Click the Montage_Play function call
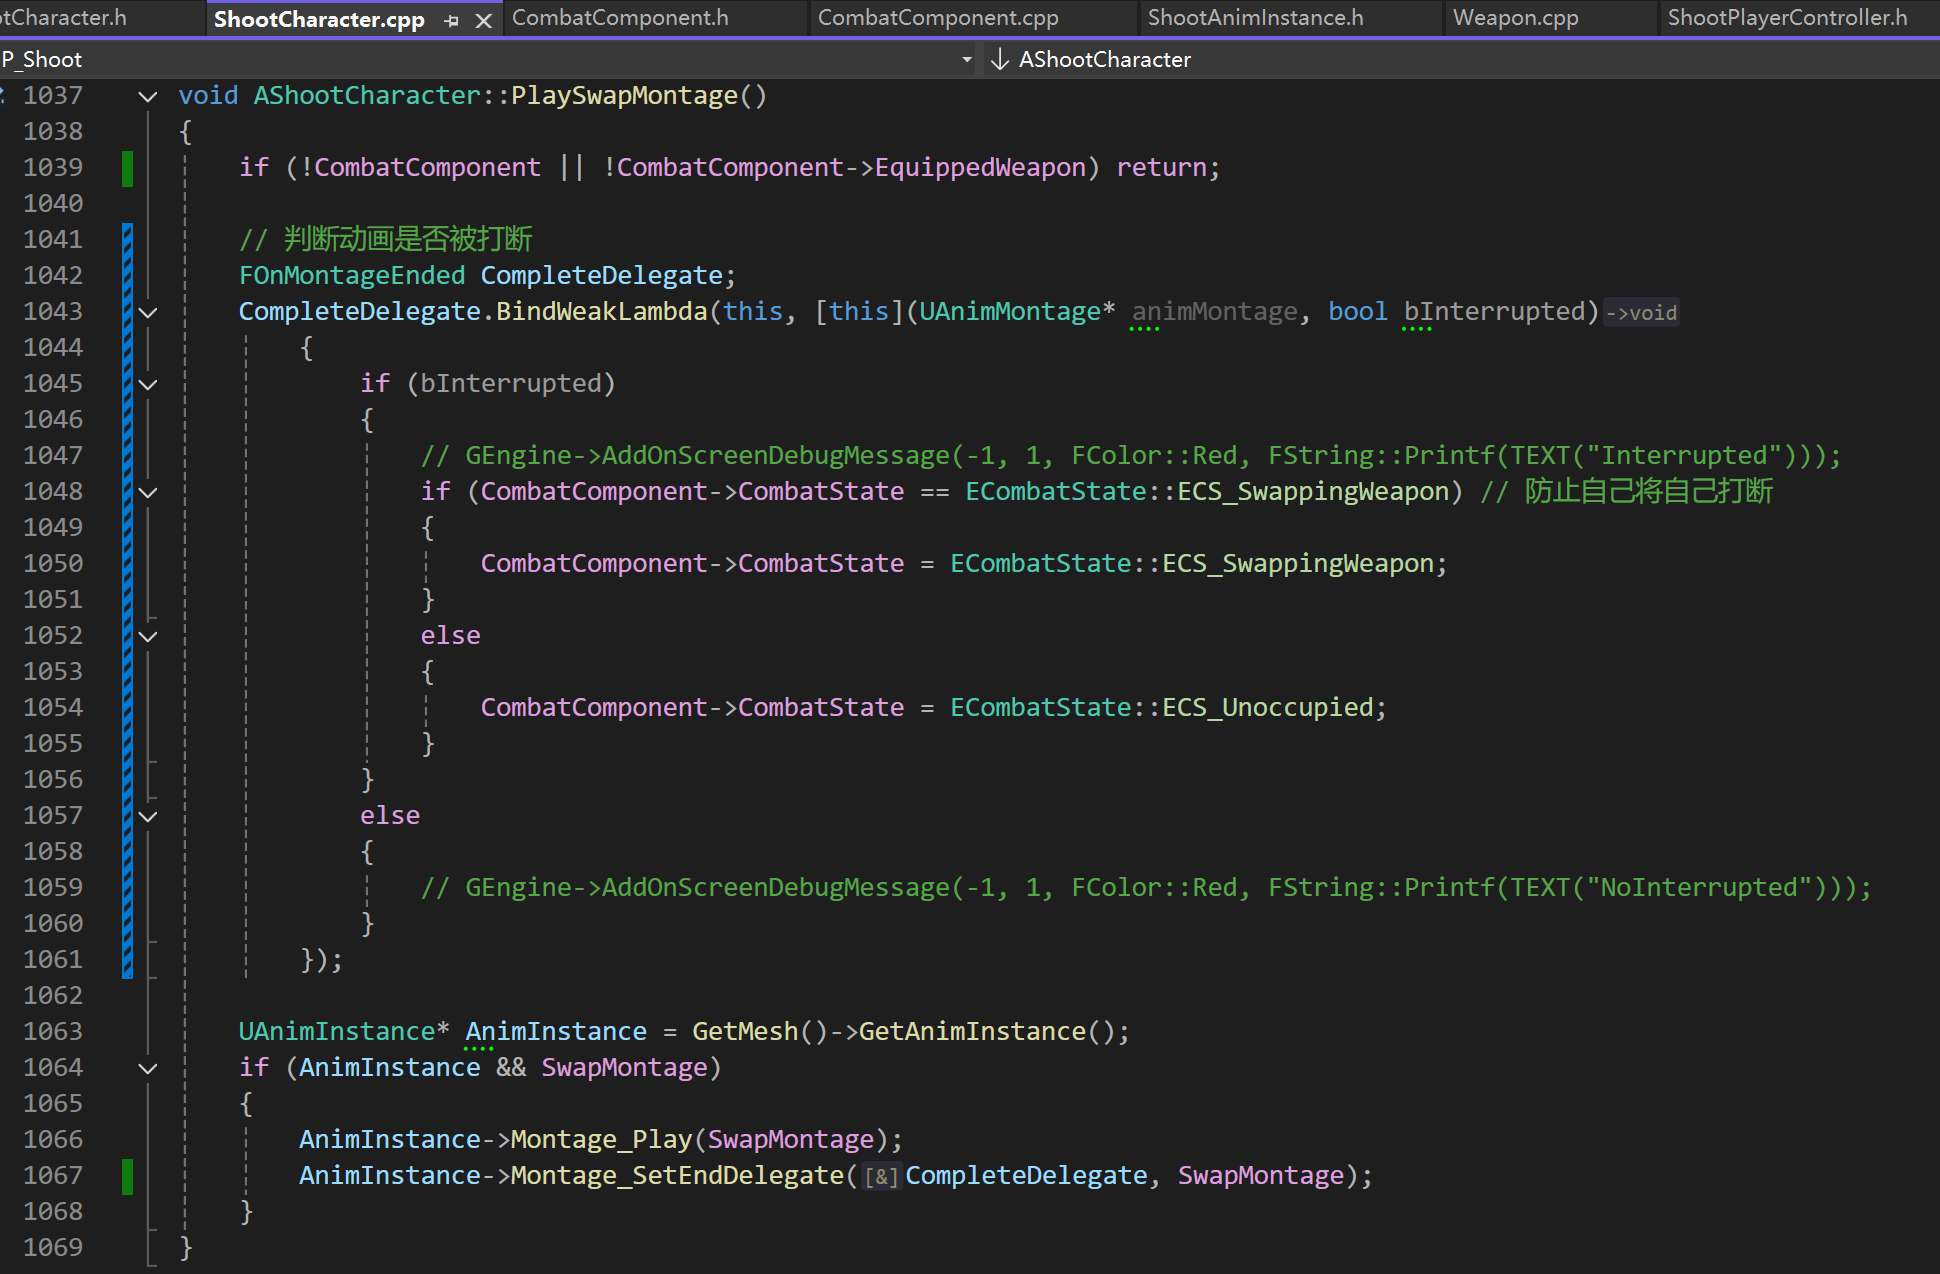The height and width of the screenshot is (1274, 1940). pyautogui.click(x=601, y=1140)
